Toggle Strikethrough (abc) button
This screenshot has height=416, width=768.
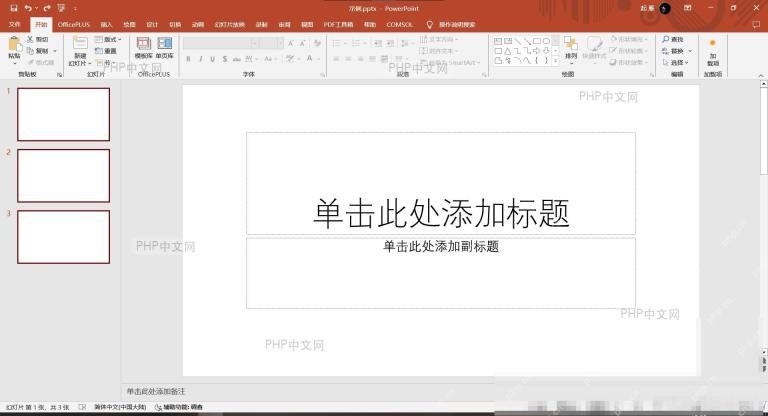(237, 59)
